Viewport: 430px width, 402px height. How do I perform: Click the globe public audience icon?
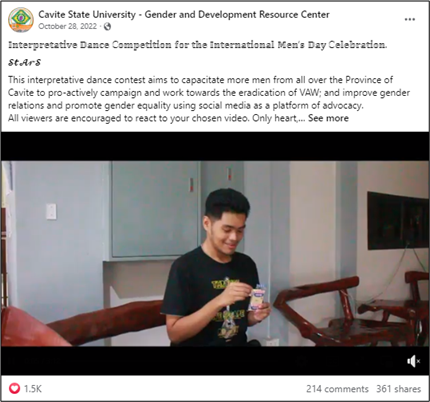(107, 26)
